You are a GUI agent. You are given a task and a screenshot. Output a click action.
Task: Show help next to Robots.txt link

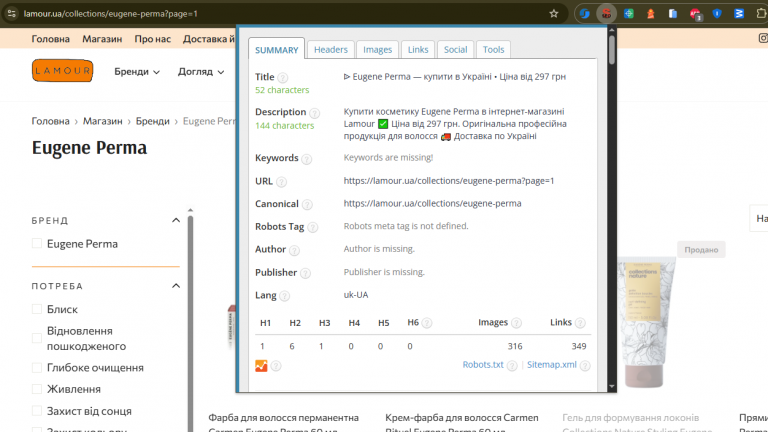tap(512, 366)
